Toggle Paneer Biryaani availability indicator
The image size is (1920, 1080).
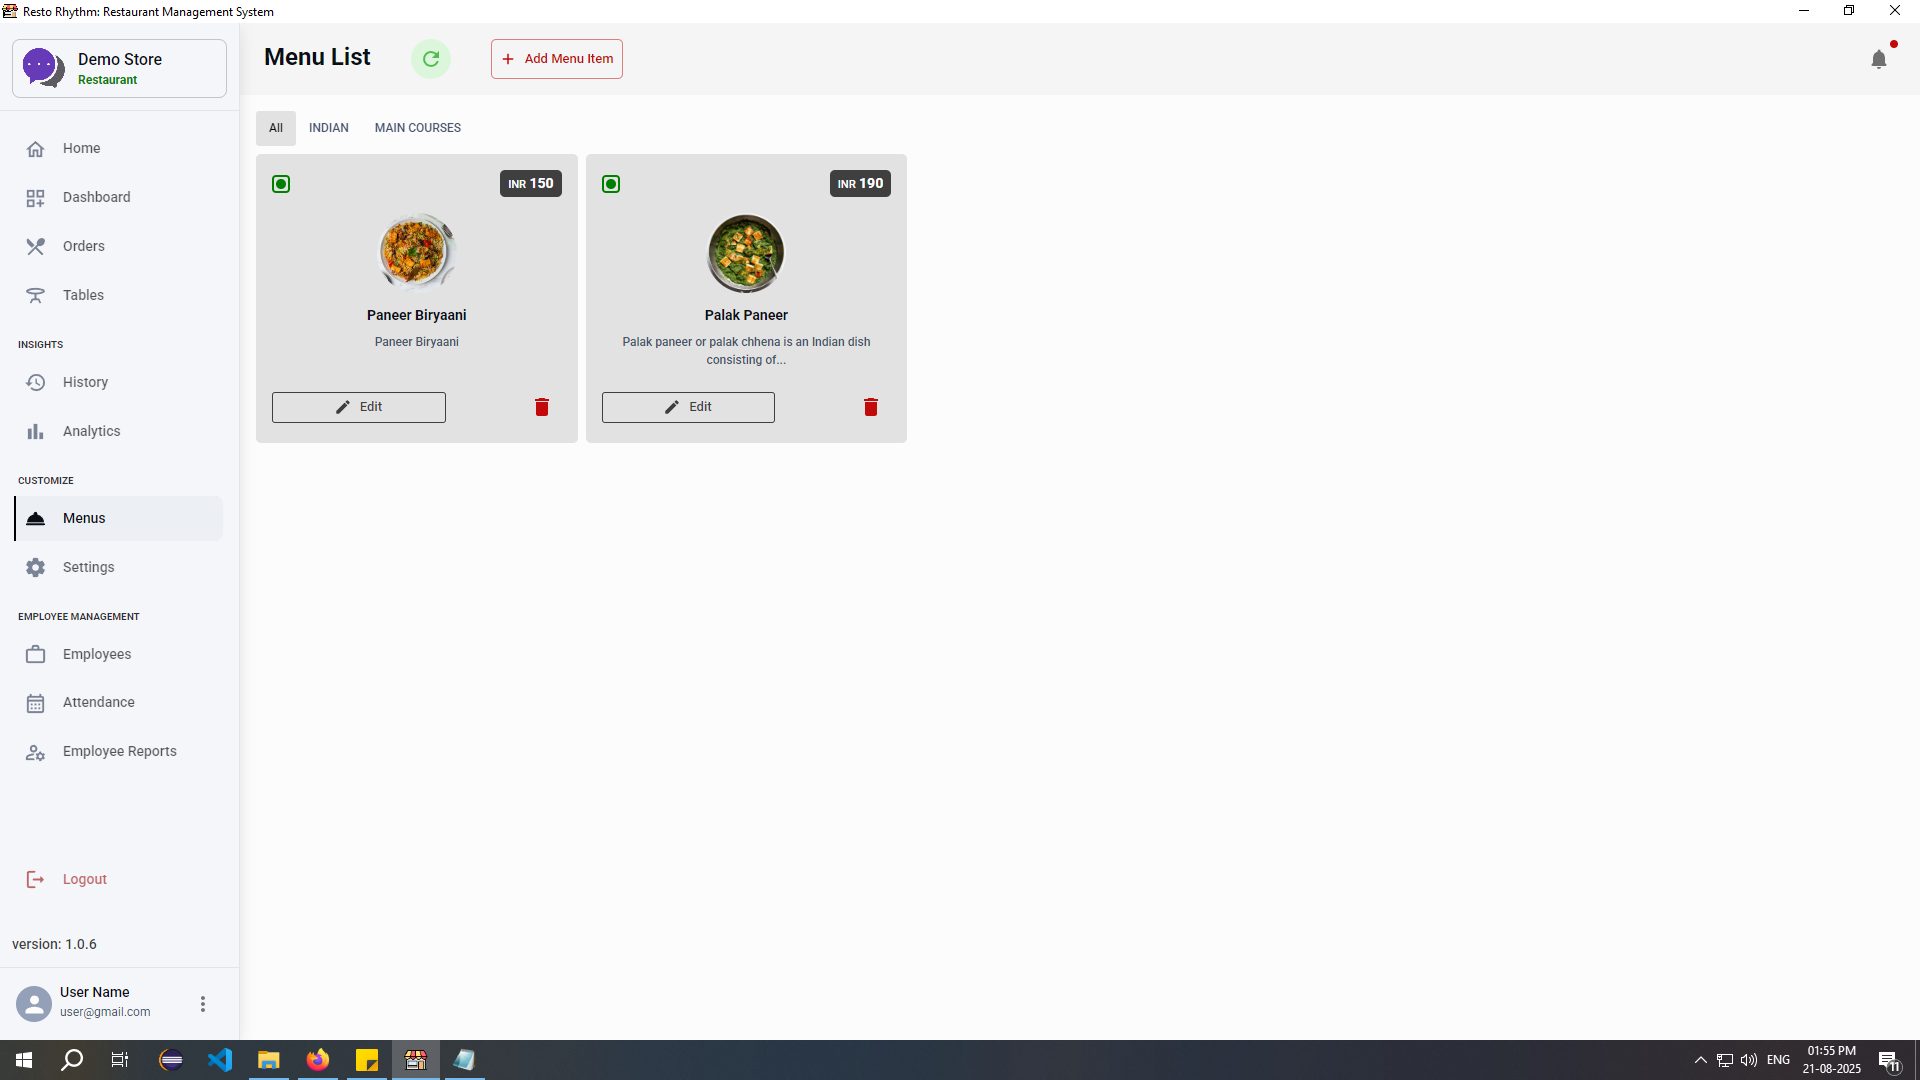[x=281, y=184]
